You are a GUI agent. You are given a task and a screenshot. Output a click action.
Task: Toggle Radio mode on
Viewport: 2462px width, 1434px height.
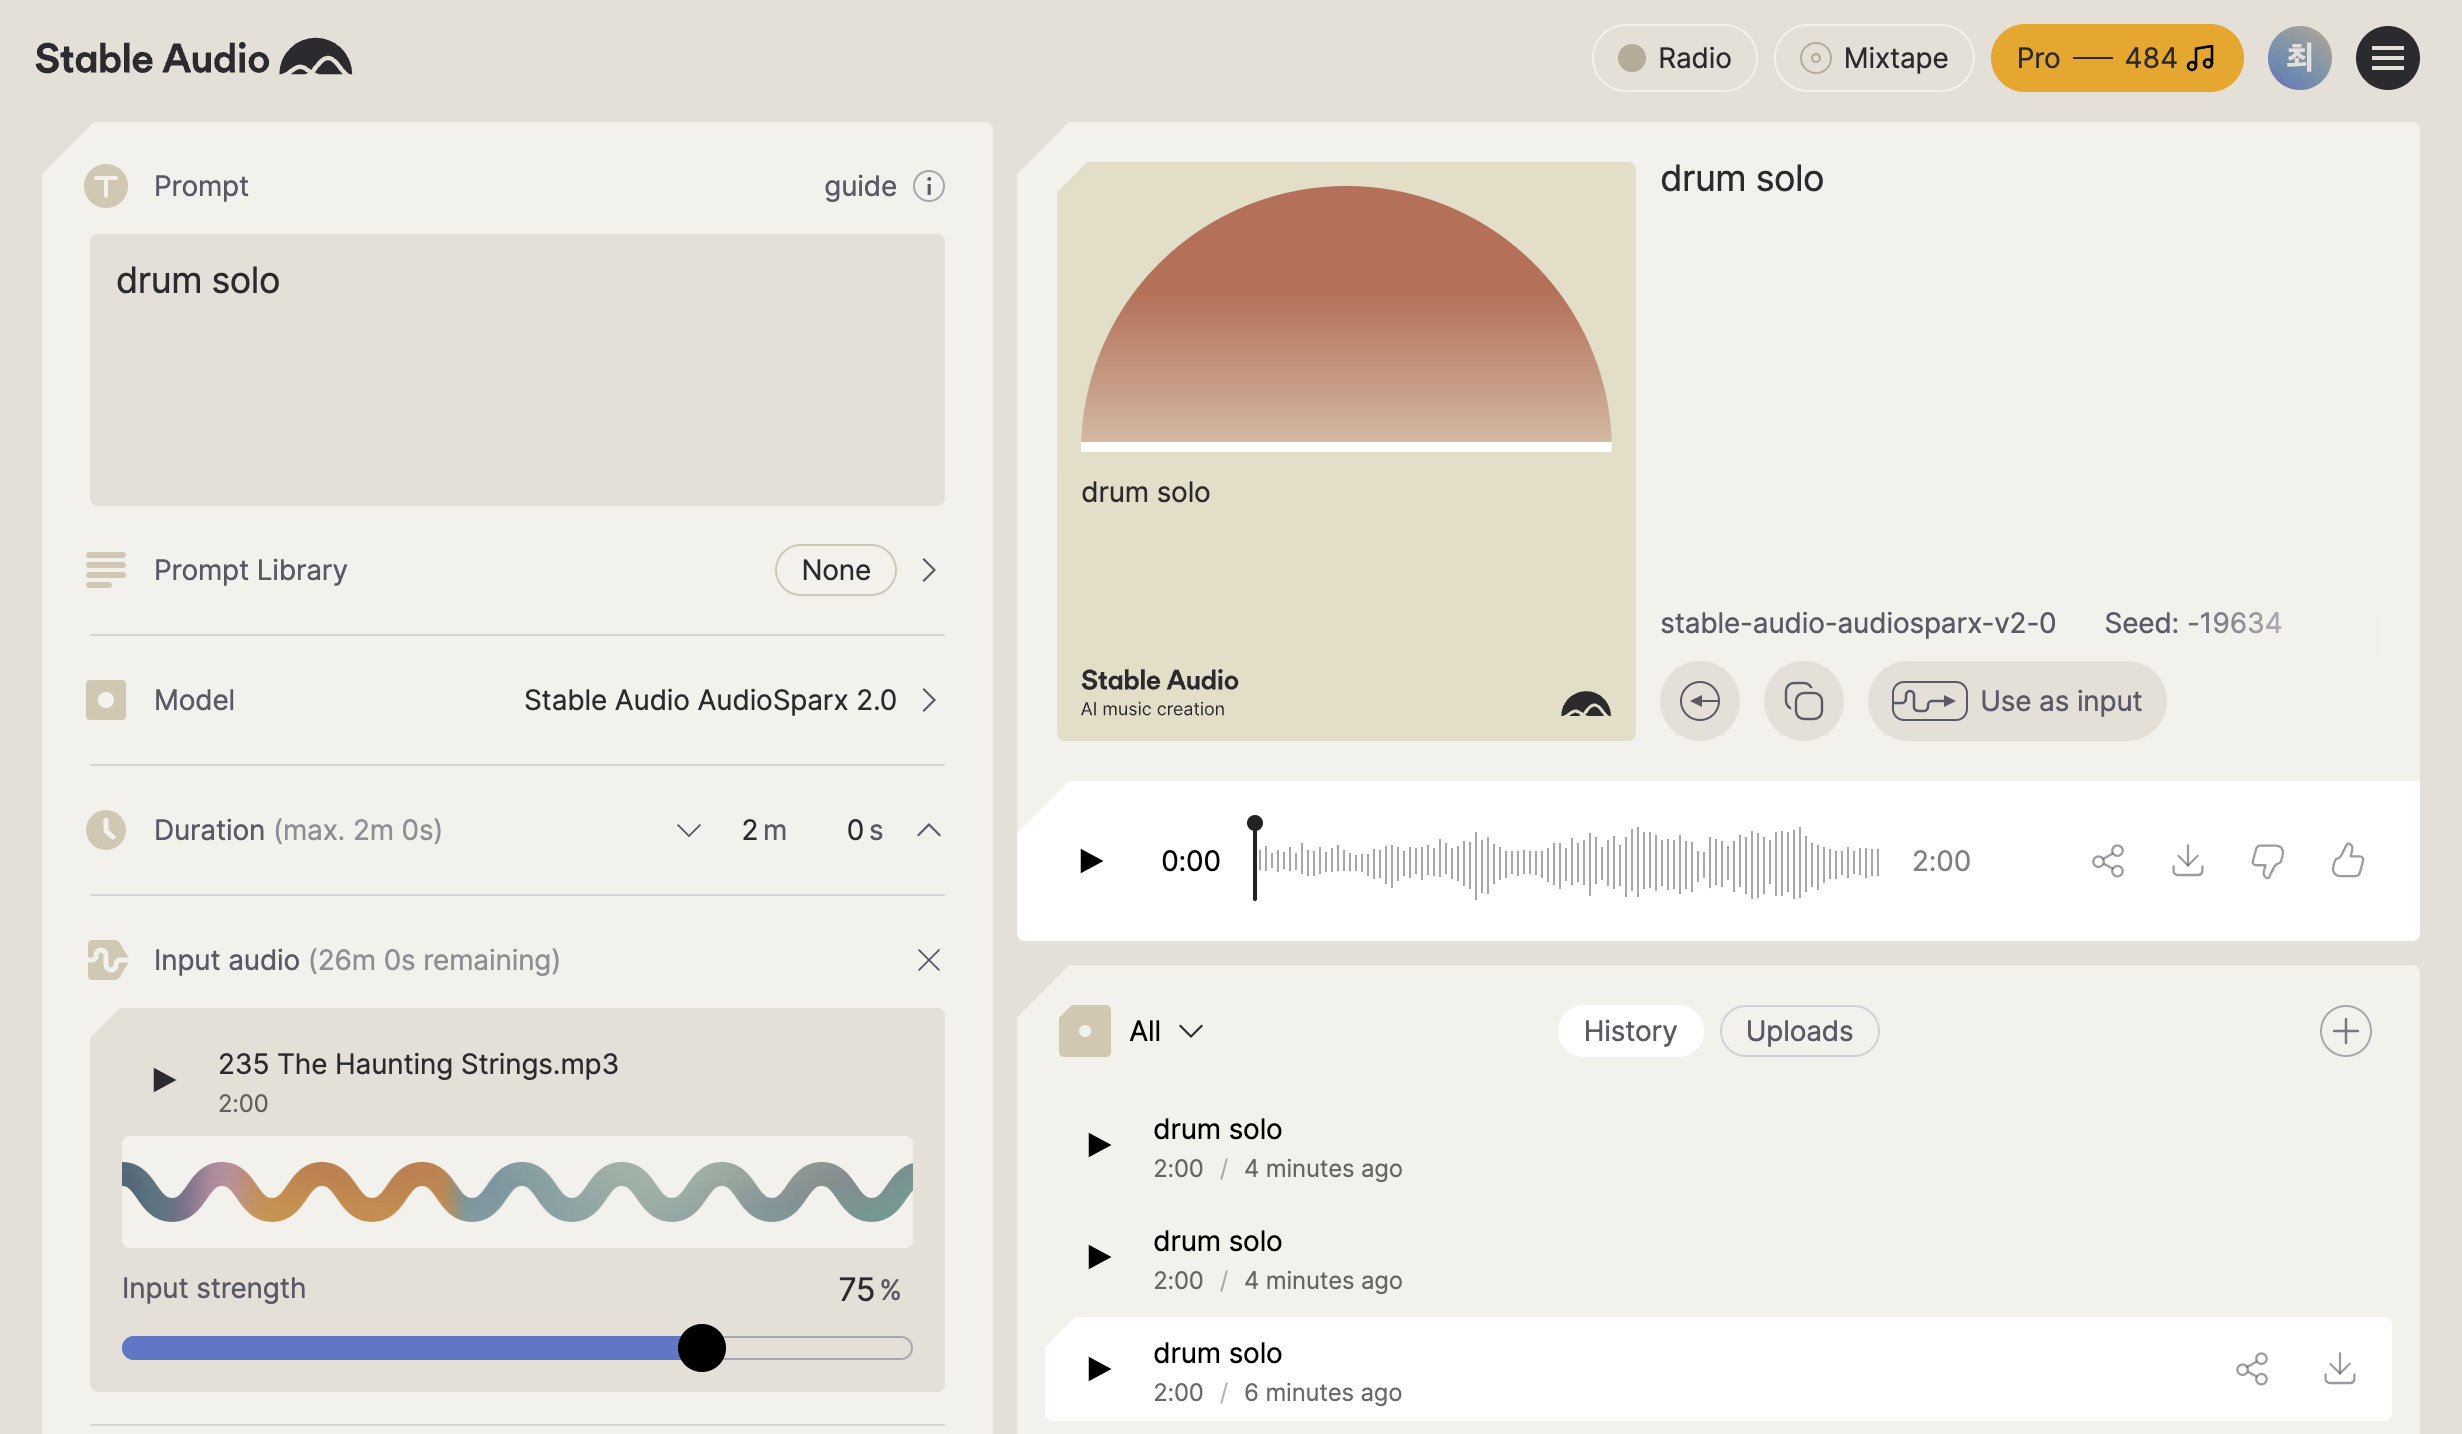(1674, 58)
